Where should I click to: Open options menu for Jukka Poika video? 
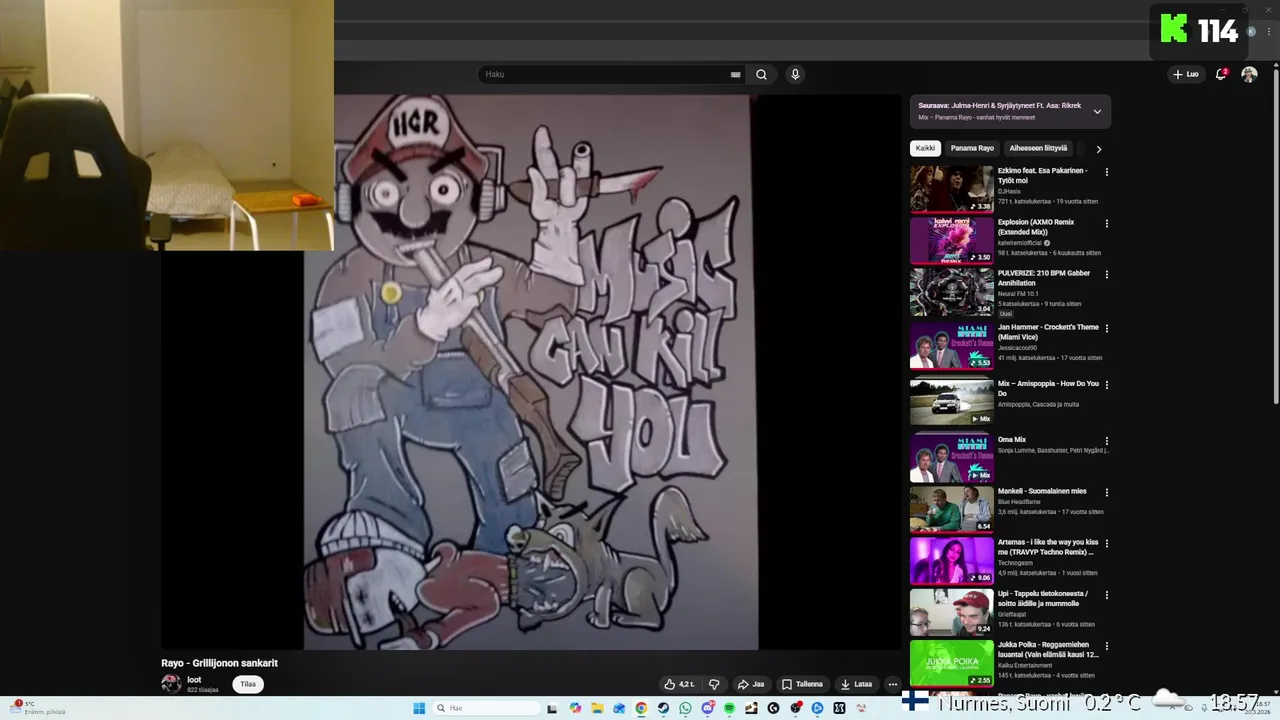[x=1106, y=646]
